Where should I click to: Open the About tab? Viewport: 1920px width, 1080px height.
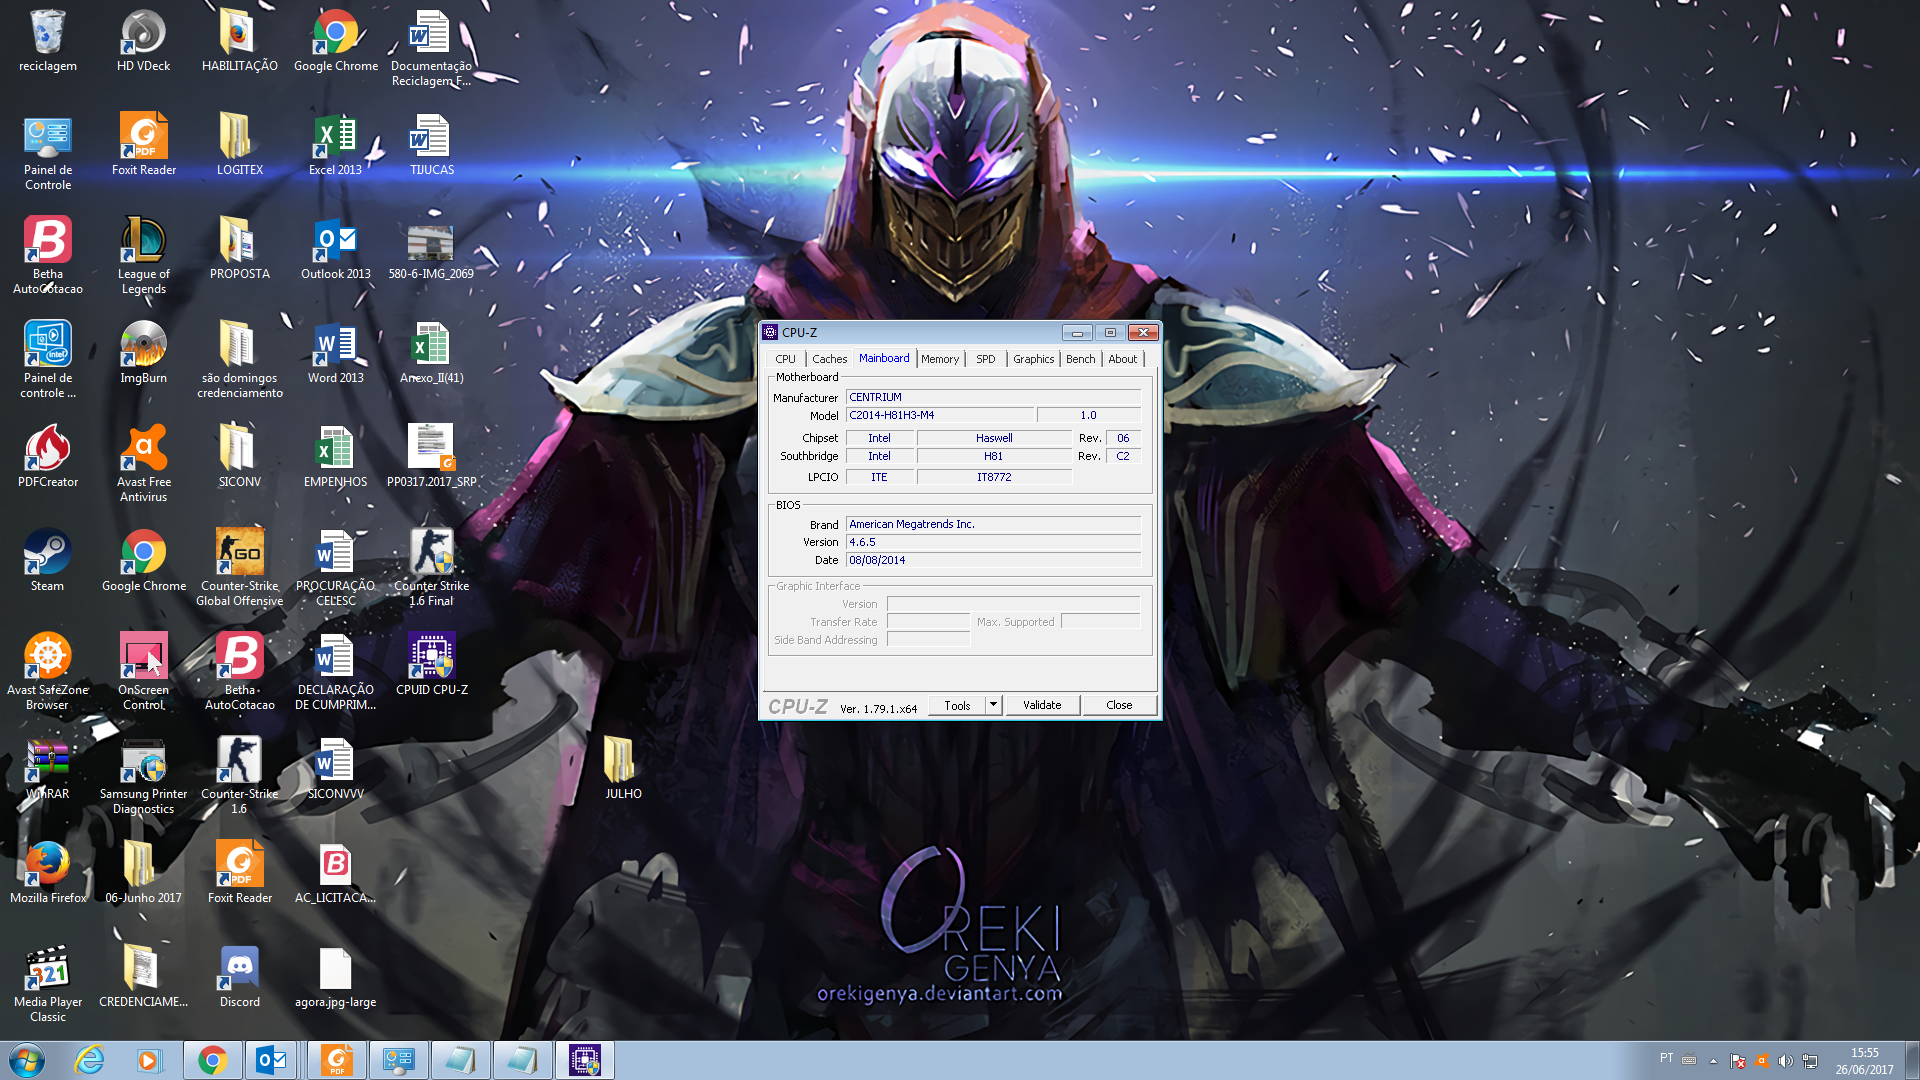pos(1122,359)
